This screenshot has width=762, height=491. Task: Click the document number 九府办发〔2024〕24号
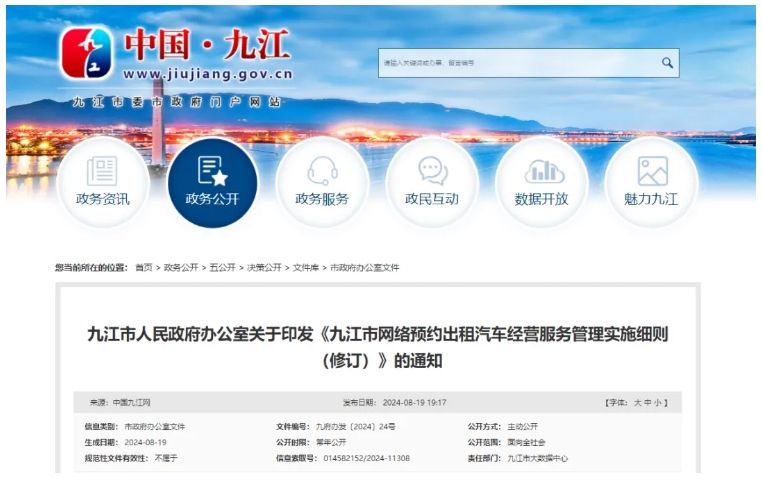[x=355, y=426]
